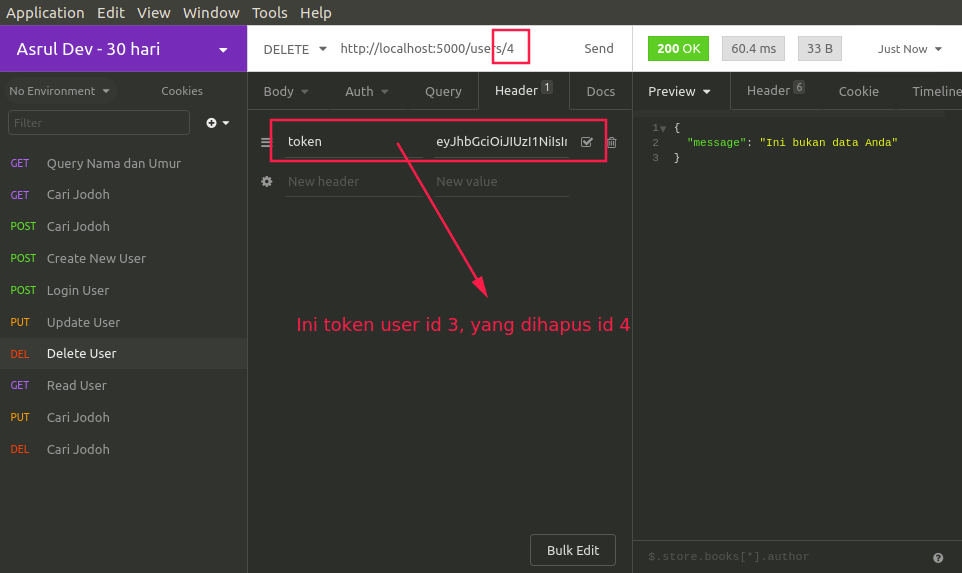The height and width of the screenshot is (573, 962).
Task: Click the New value field
Action: (x=501, y=182)
